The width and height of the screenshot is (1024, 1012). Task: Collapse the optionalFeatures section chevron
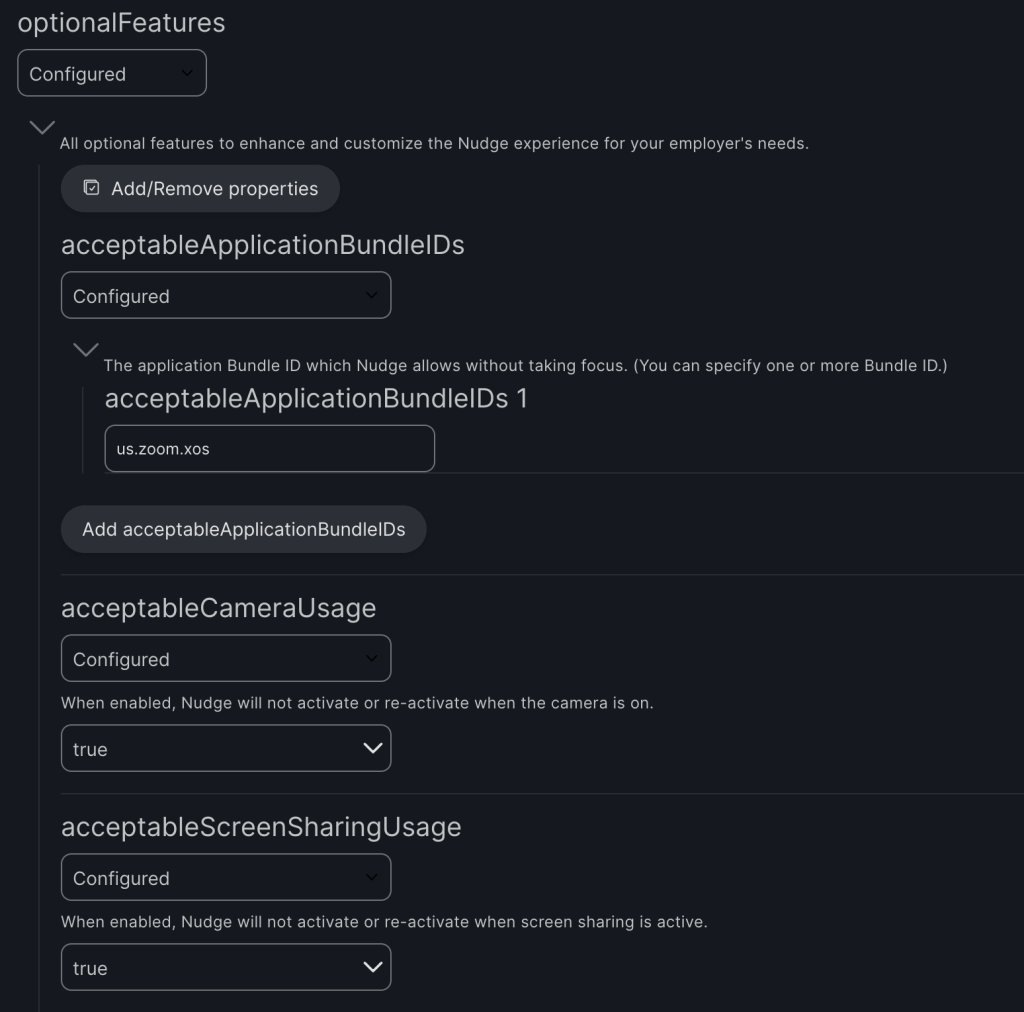coord(42,127)
